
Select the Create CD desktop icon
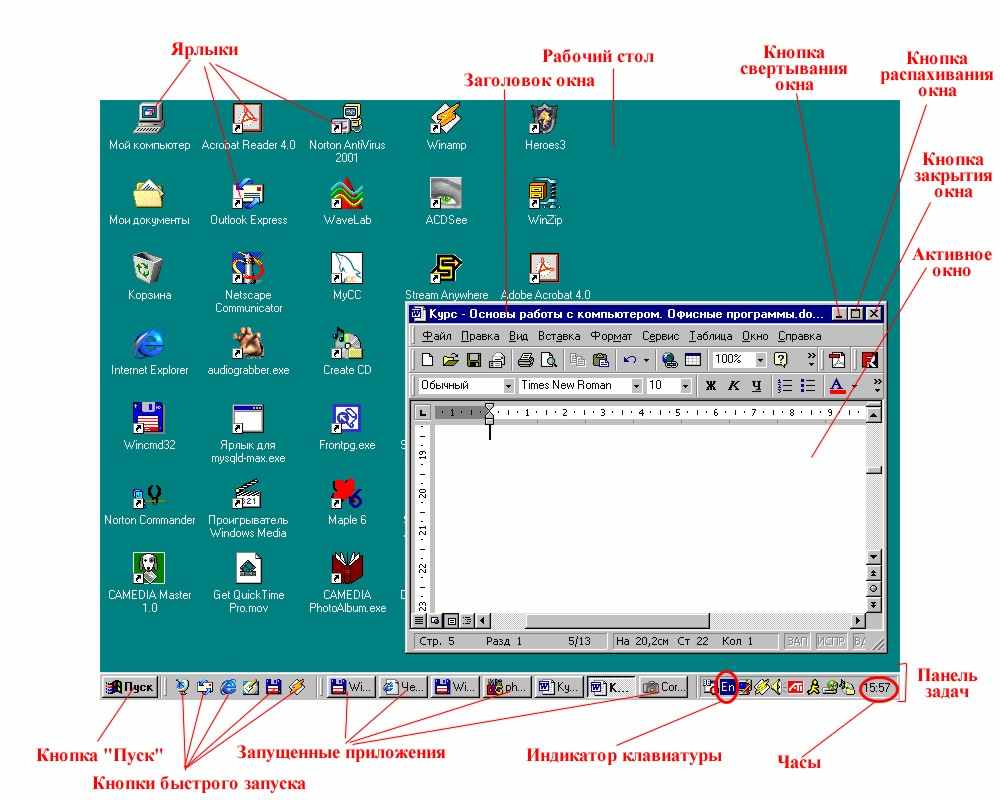point(347,352)
